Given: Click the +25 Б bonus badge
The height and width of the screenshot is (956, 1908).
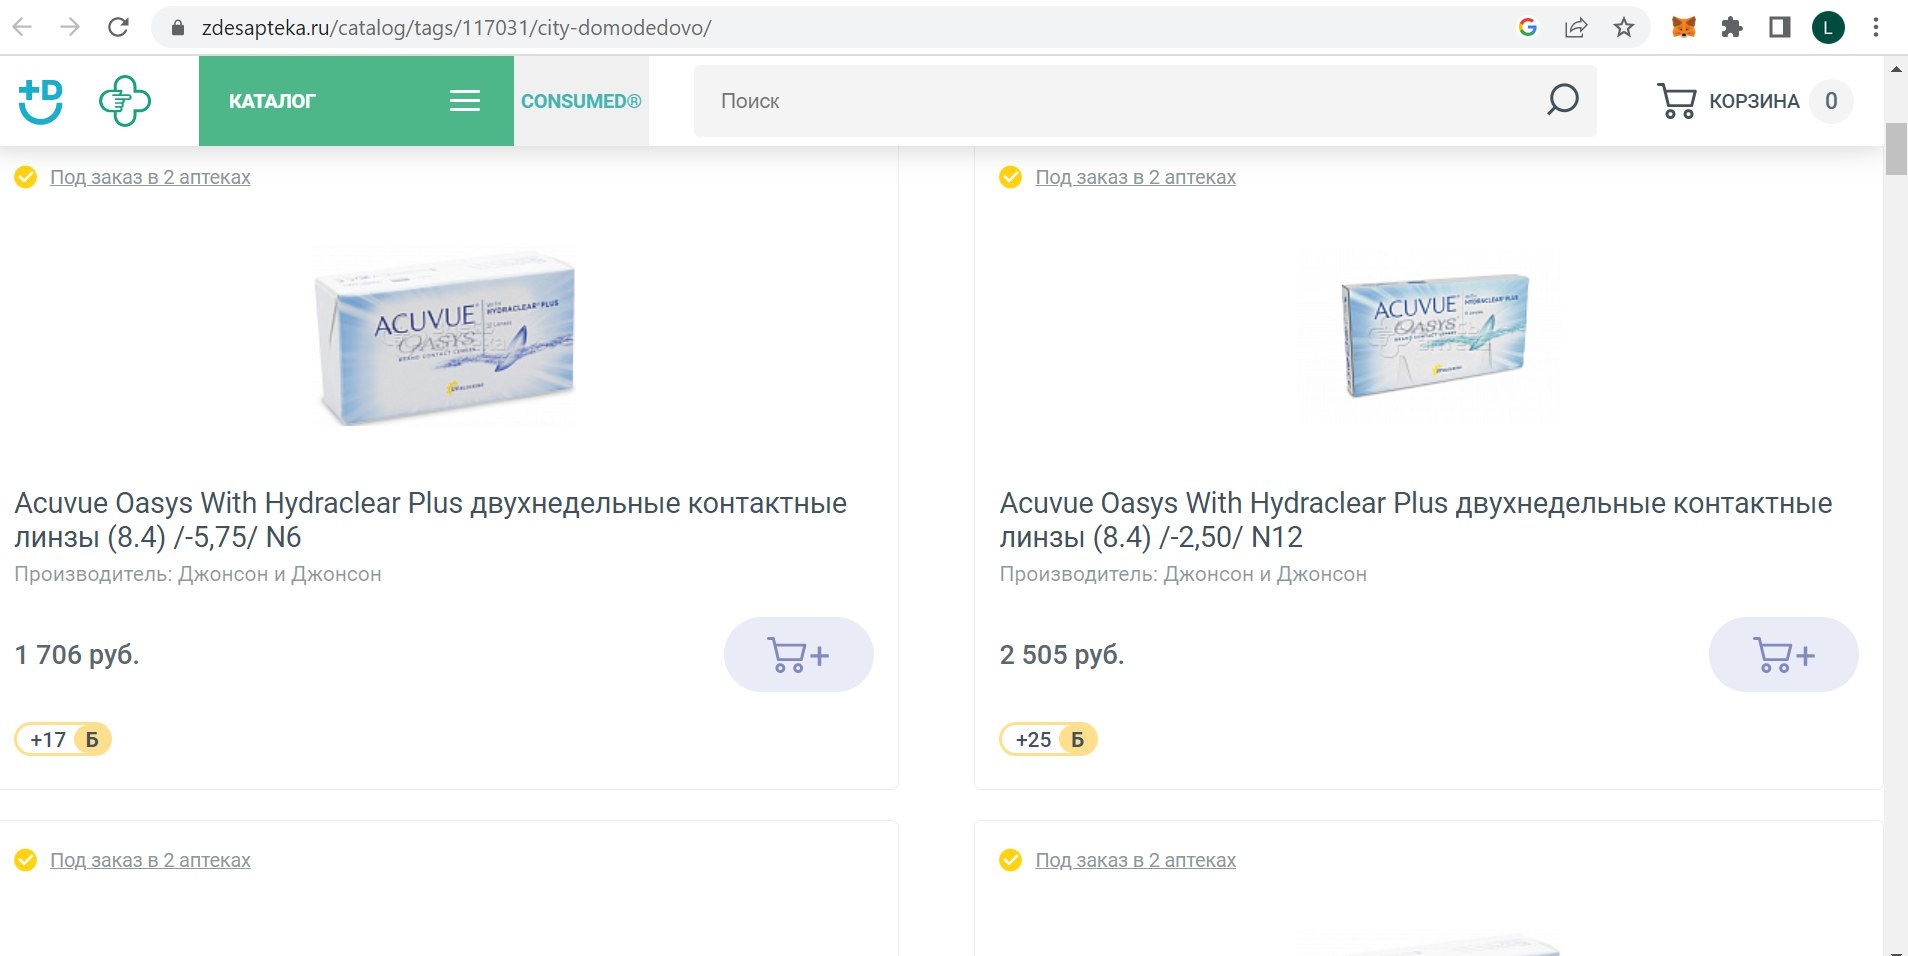Looking at the screenshot, I should click(x=1048, y=739).
